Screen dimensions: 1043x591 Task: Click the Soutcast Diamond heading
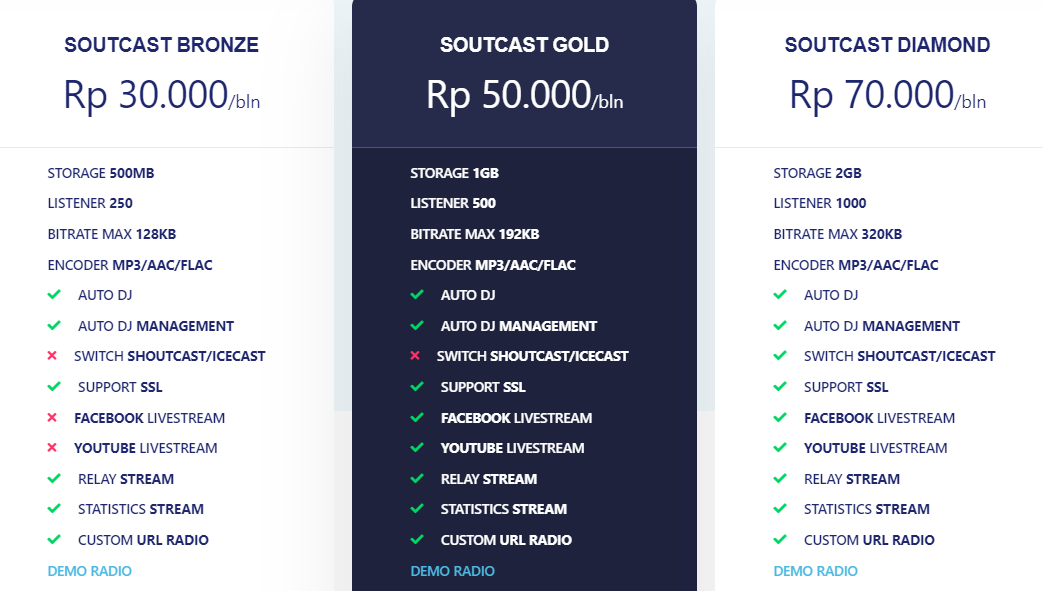[x=887, y=45]
